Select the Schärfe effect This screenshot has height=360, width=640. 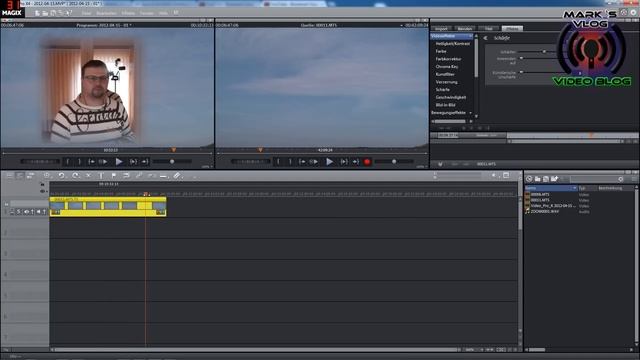pyautogui.click(x=442, y=90)
